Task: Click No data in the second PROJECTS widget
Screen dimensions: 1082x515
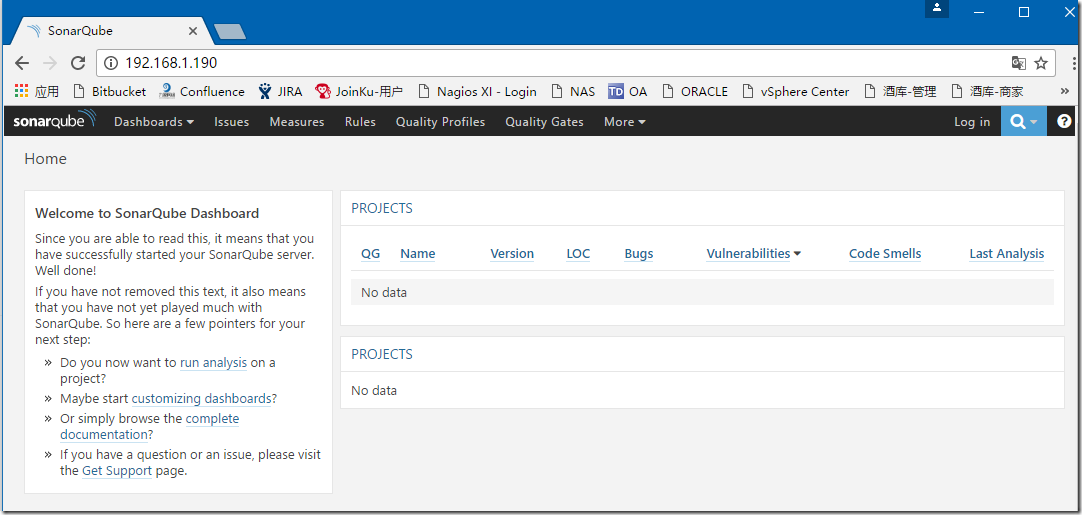Action: coord(374,390)
